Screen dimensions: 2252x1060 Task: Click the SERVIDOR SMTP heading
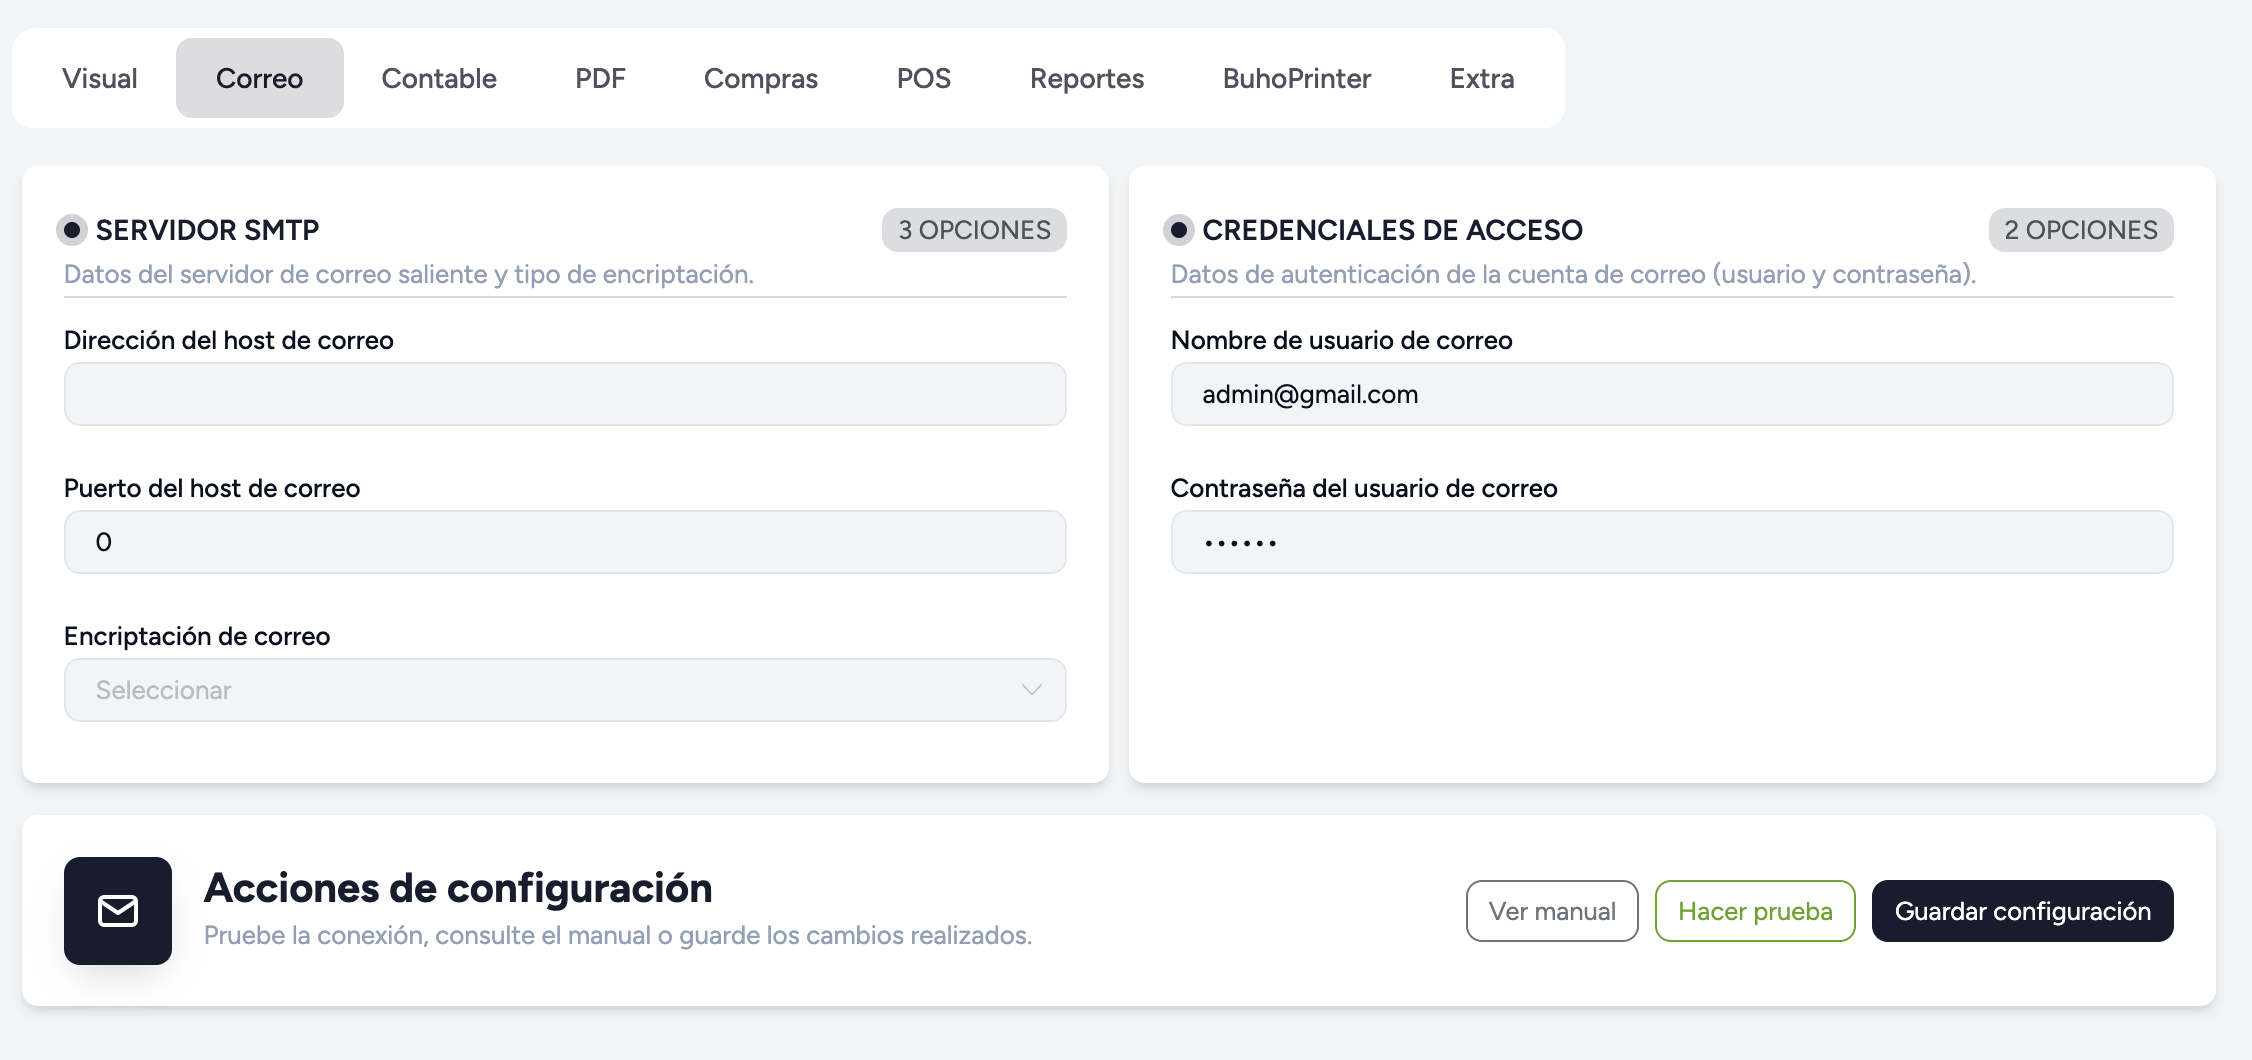tap(207, 230)
